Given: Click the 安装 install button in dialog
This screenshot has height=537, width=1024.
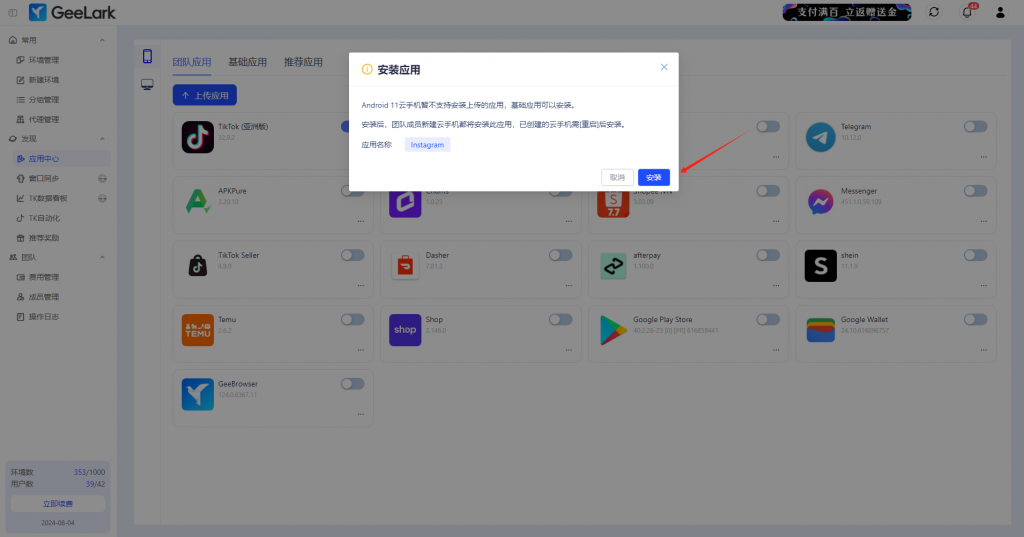Looking at the screenshot, I should [653, 177].
